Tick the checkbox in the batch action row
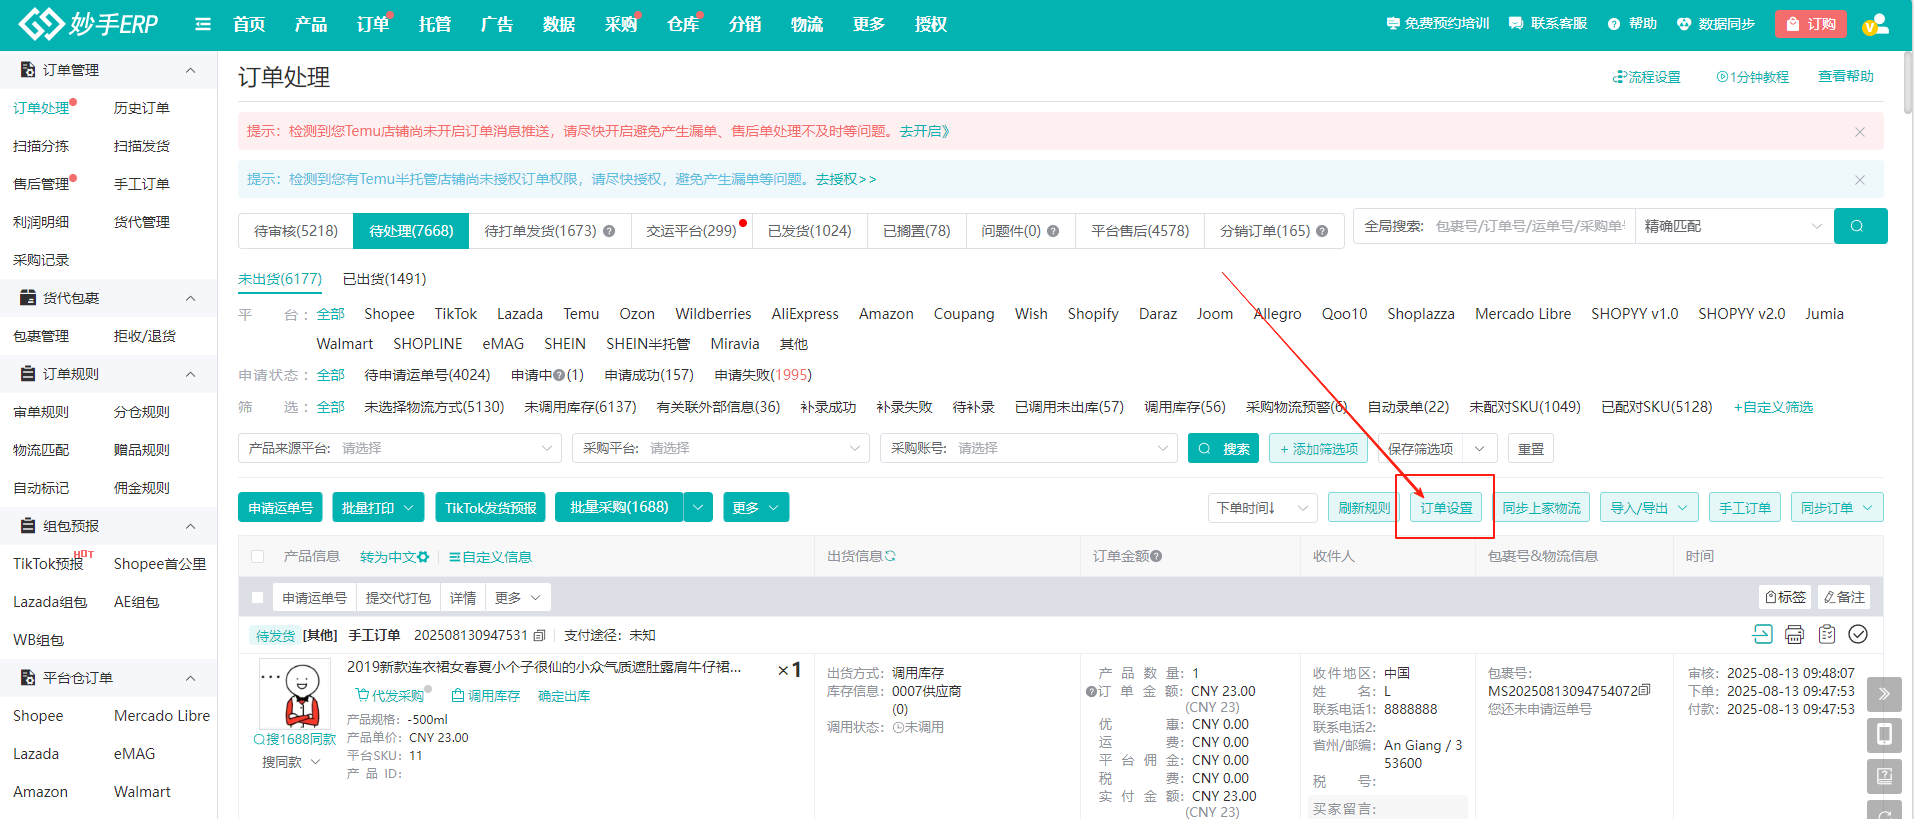Viewport: 1914px width, 819px height. click(x=258, y=598)
